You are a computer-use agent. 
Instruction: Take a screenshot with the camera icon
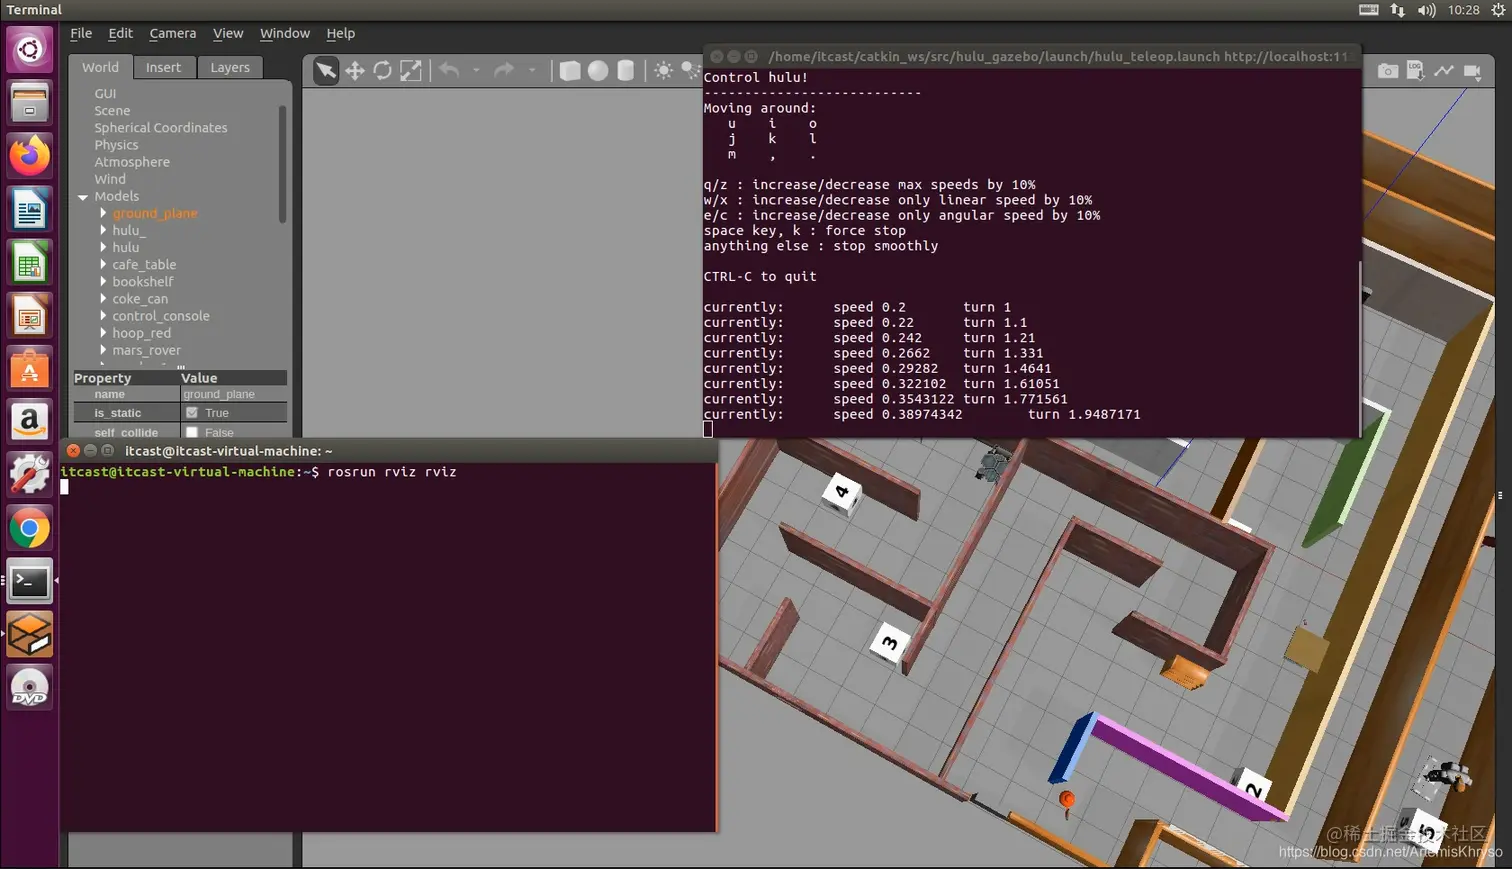(1388, 71)
